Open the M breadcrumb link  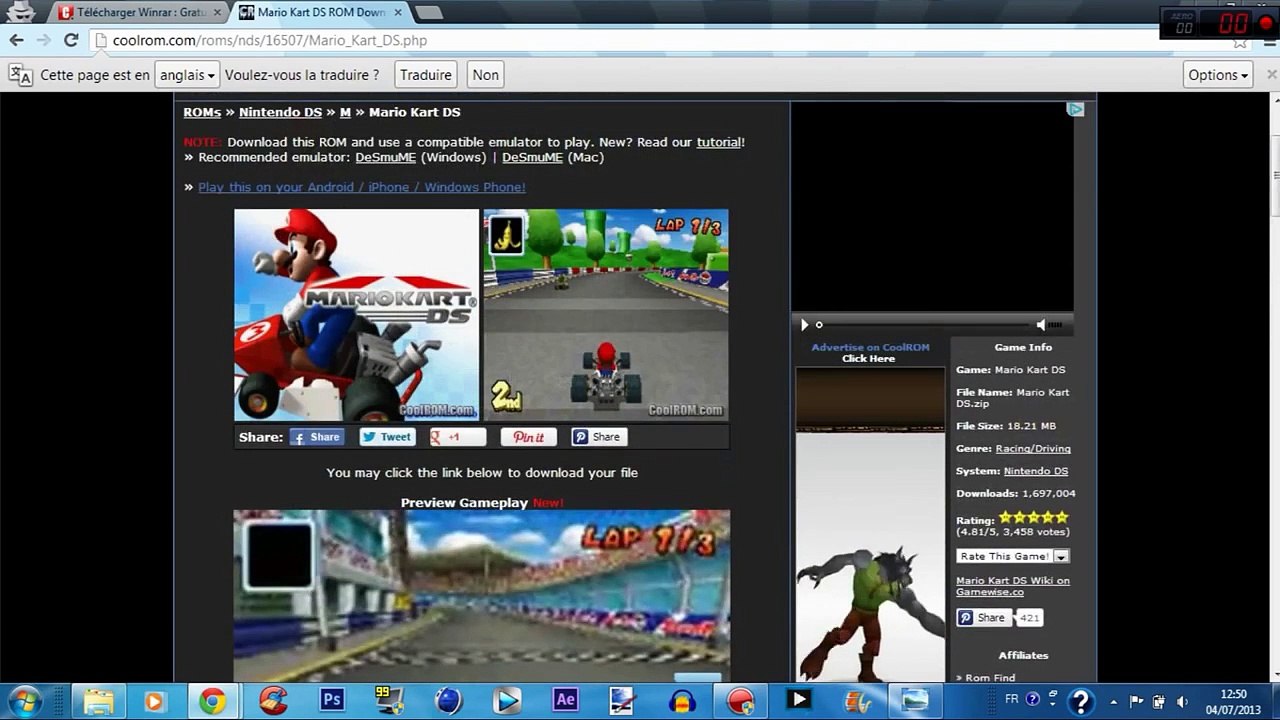point(345,112)
